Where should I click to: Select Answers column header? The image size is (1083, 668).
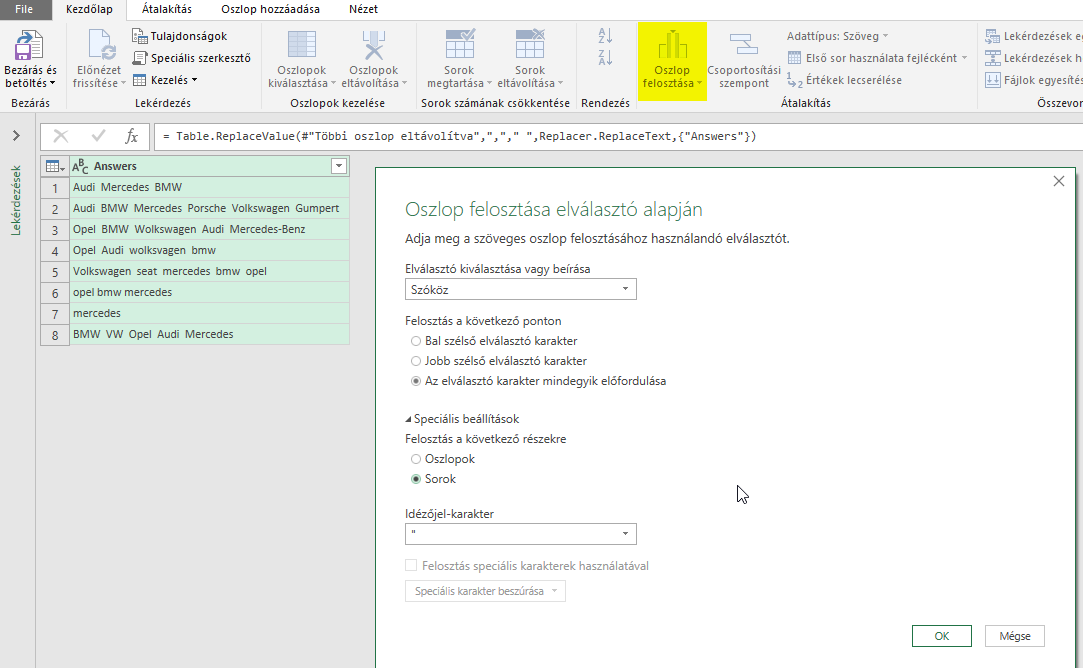click(209, 166)
